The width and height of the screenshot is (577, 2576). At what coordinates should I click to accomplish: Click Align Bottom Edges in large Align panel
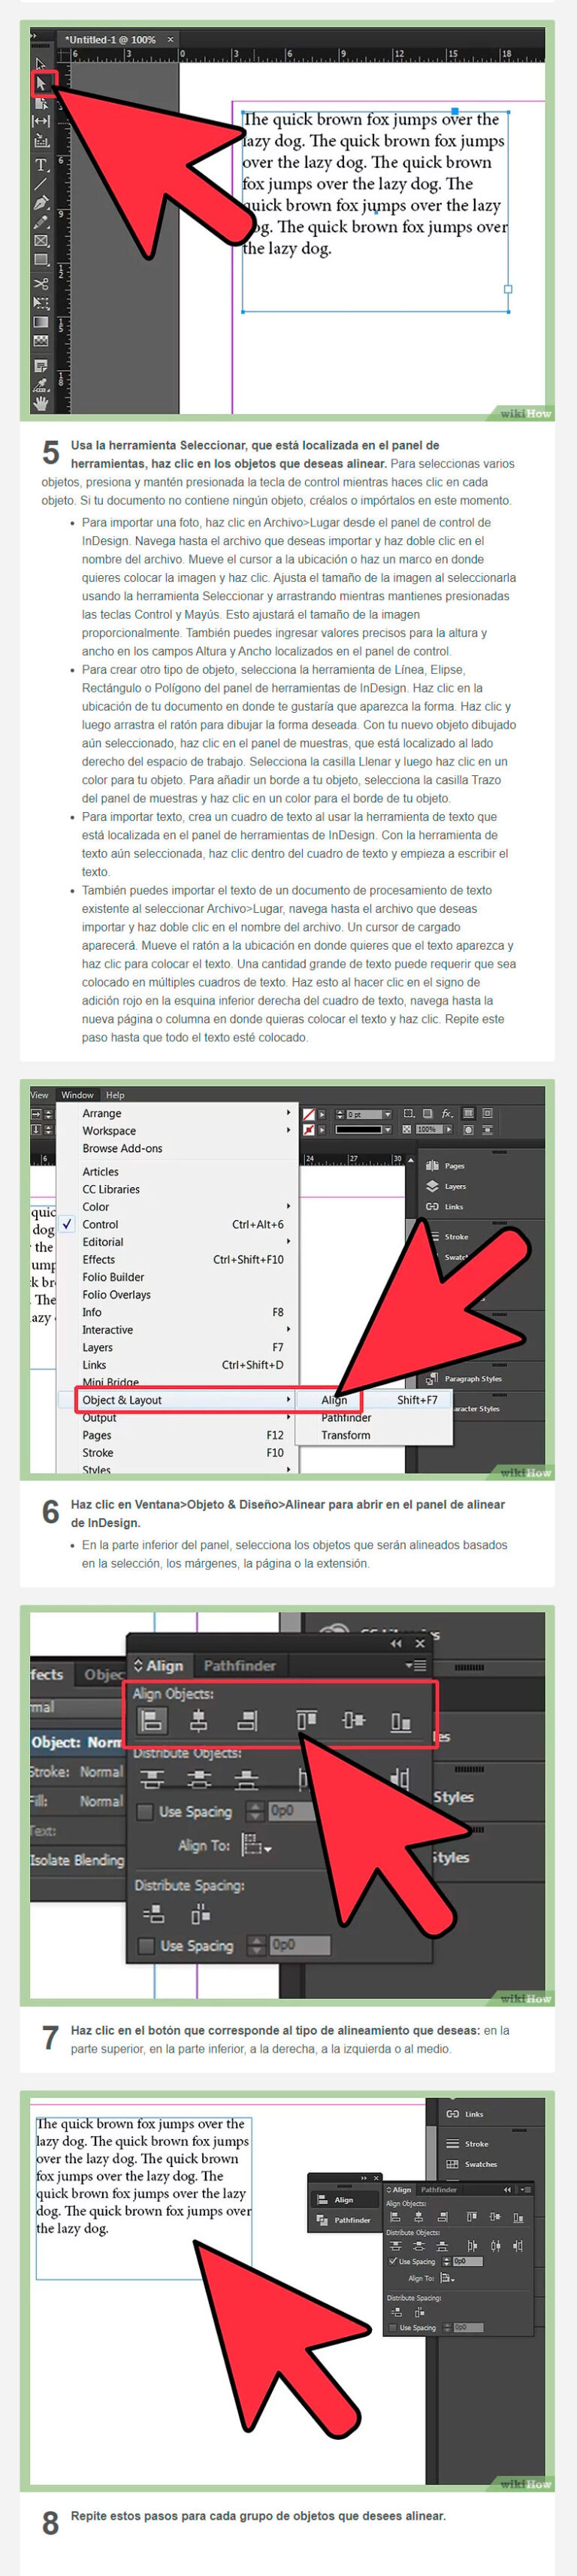coord(401,1721)
